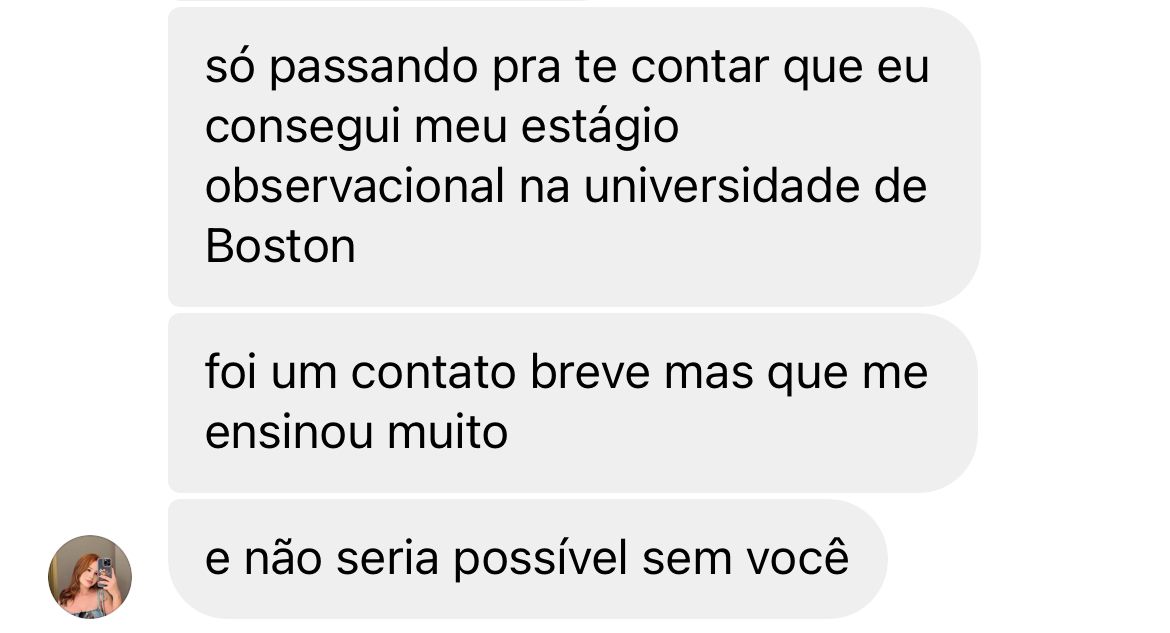Click the word 'muito' in second bubble
Image resolution: width=1170 pixels, height=633 pixels.
coord(448,432)
